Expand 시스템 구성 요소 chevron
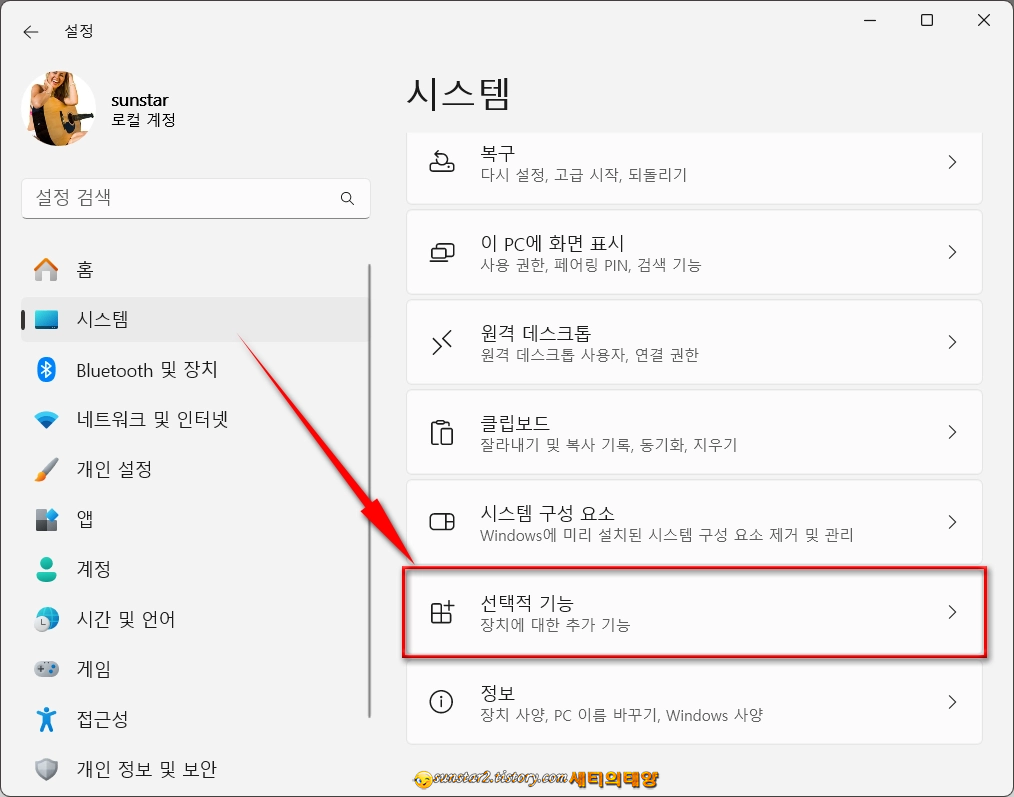Screen dimensions: 1014x797 (952, 521)
